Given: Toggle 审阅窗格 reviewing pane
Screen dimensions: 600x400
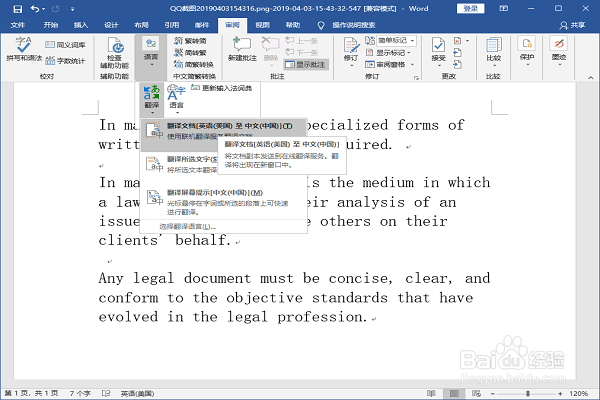Looking at the screenshot, I should click(385, 64).
